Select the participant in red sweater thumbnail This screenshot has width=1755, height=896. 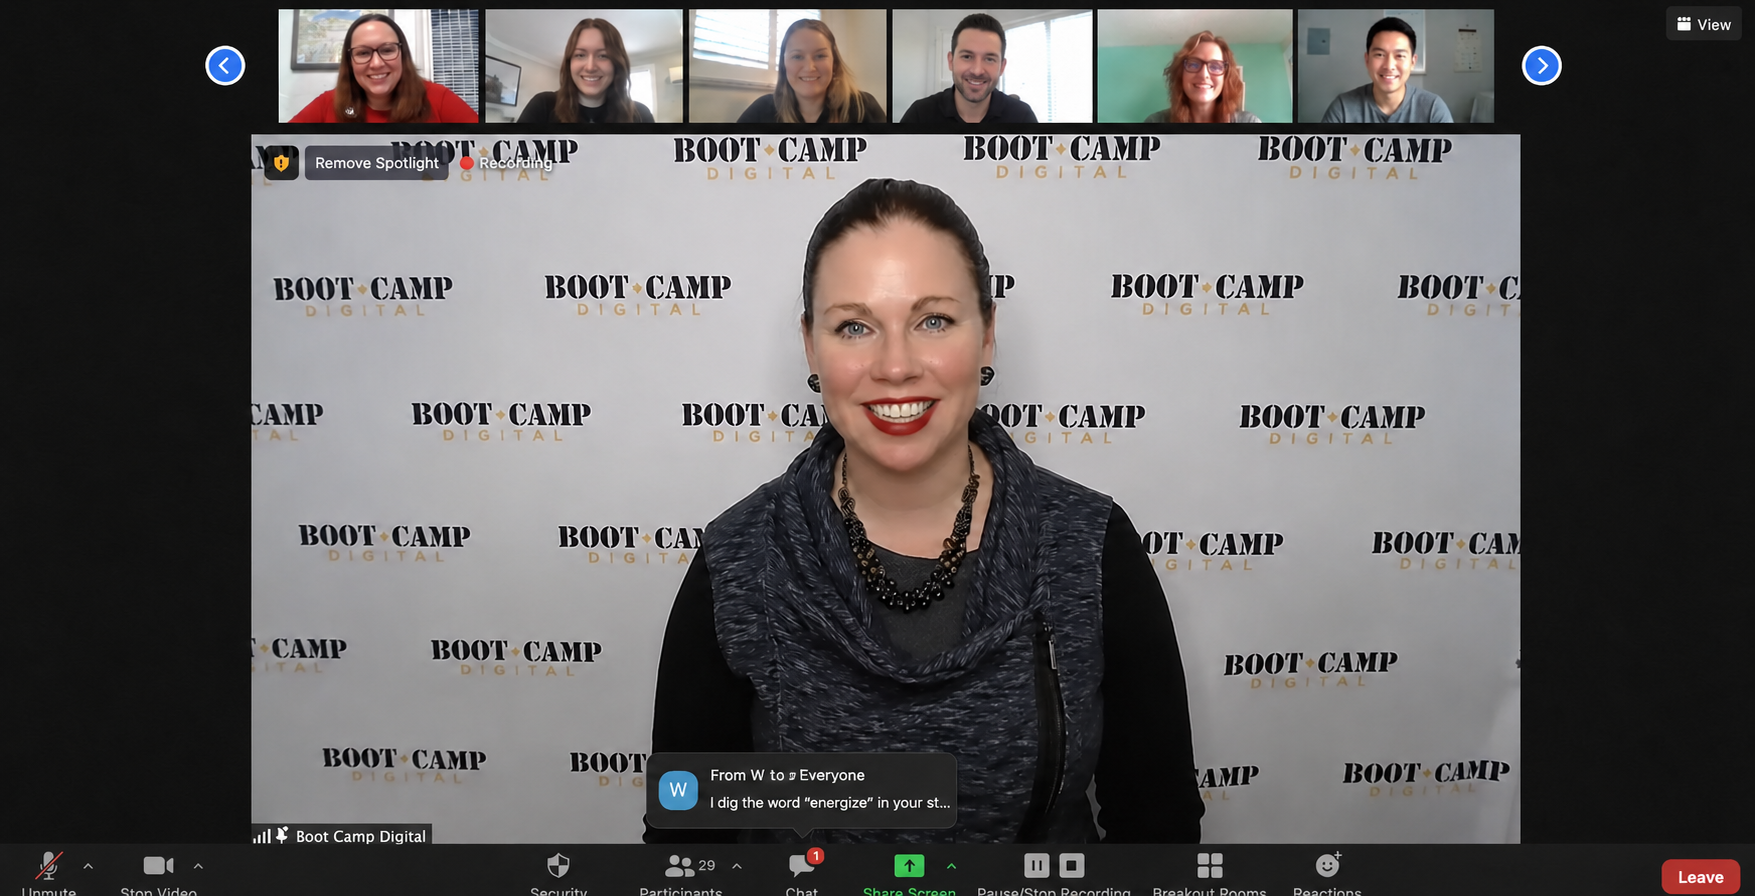coord(379,66)
